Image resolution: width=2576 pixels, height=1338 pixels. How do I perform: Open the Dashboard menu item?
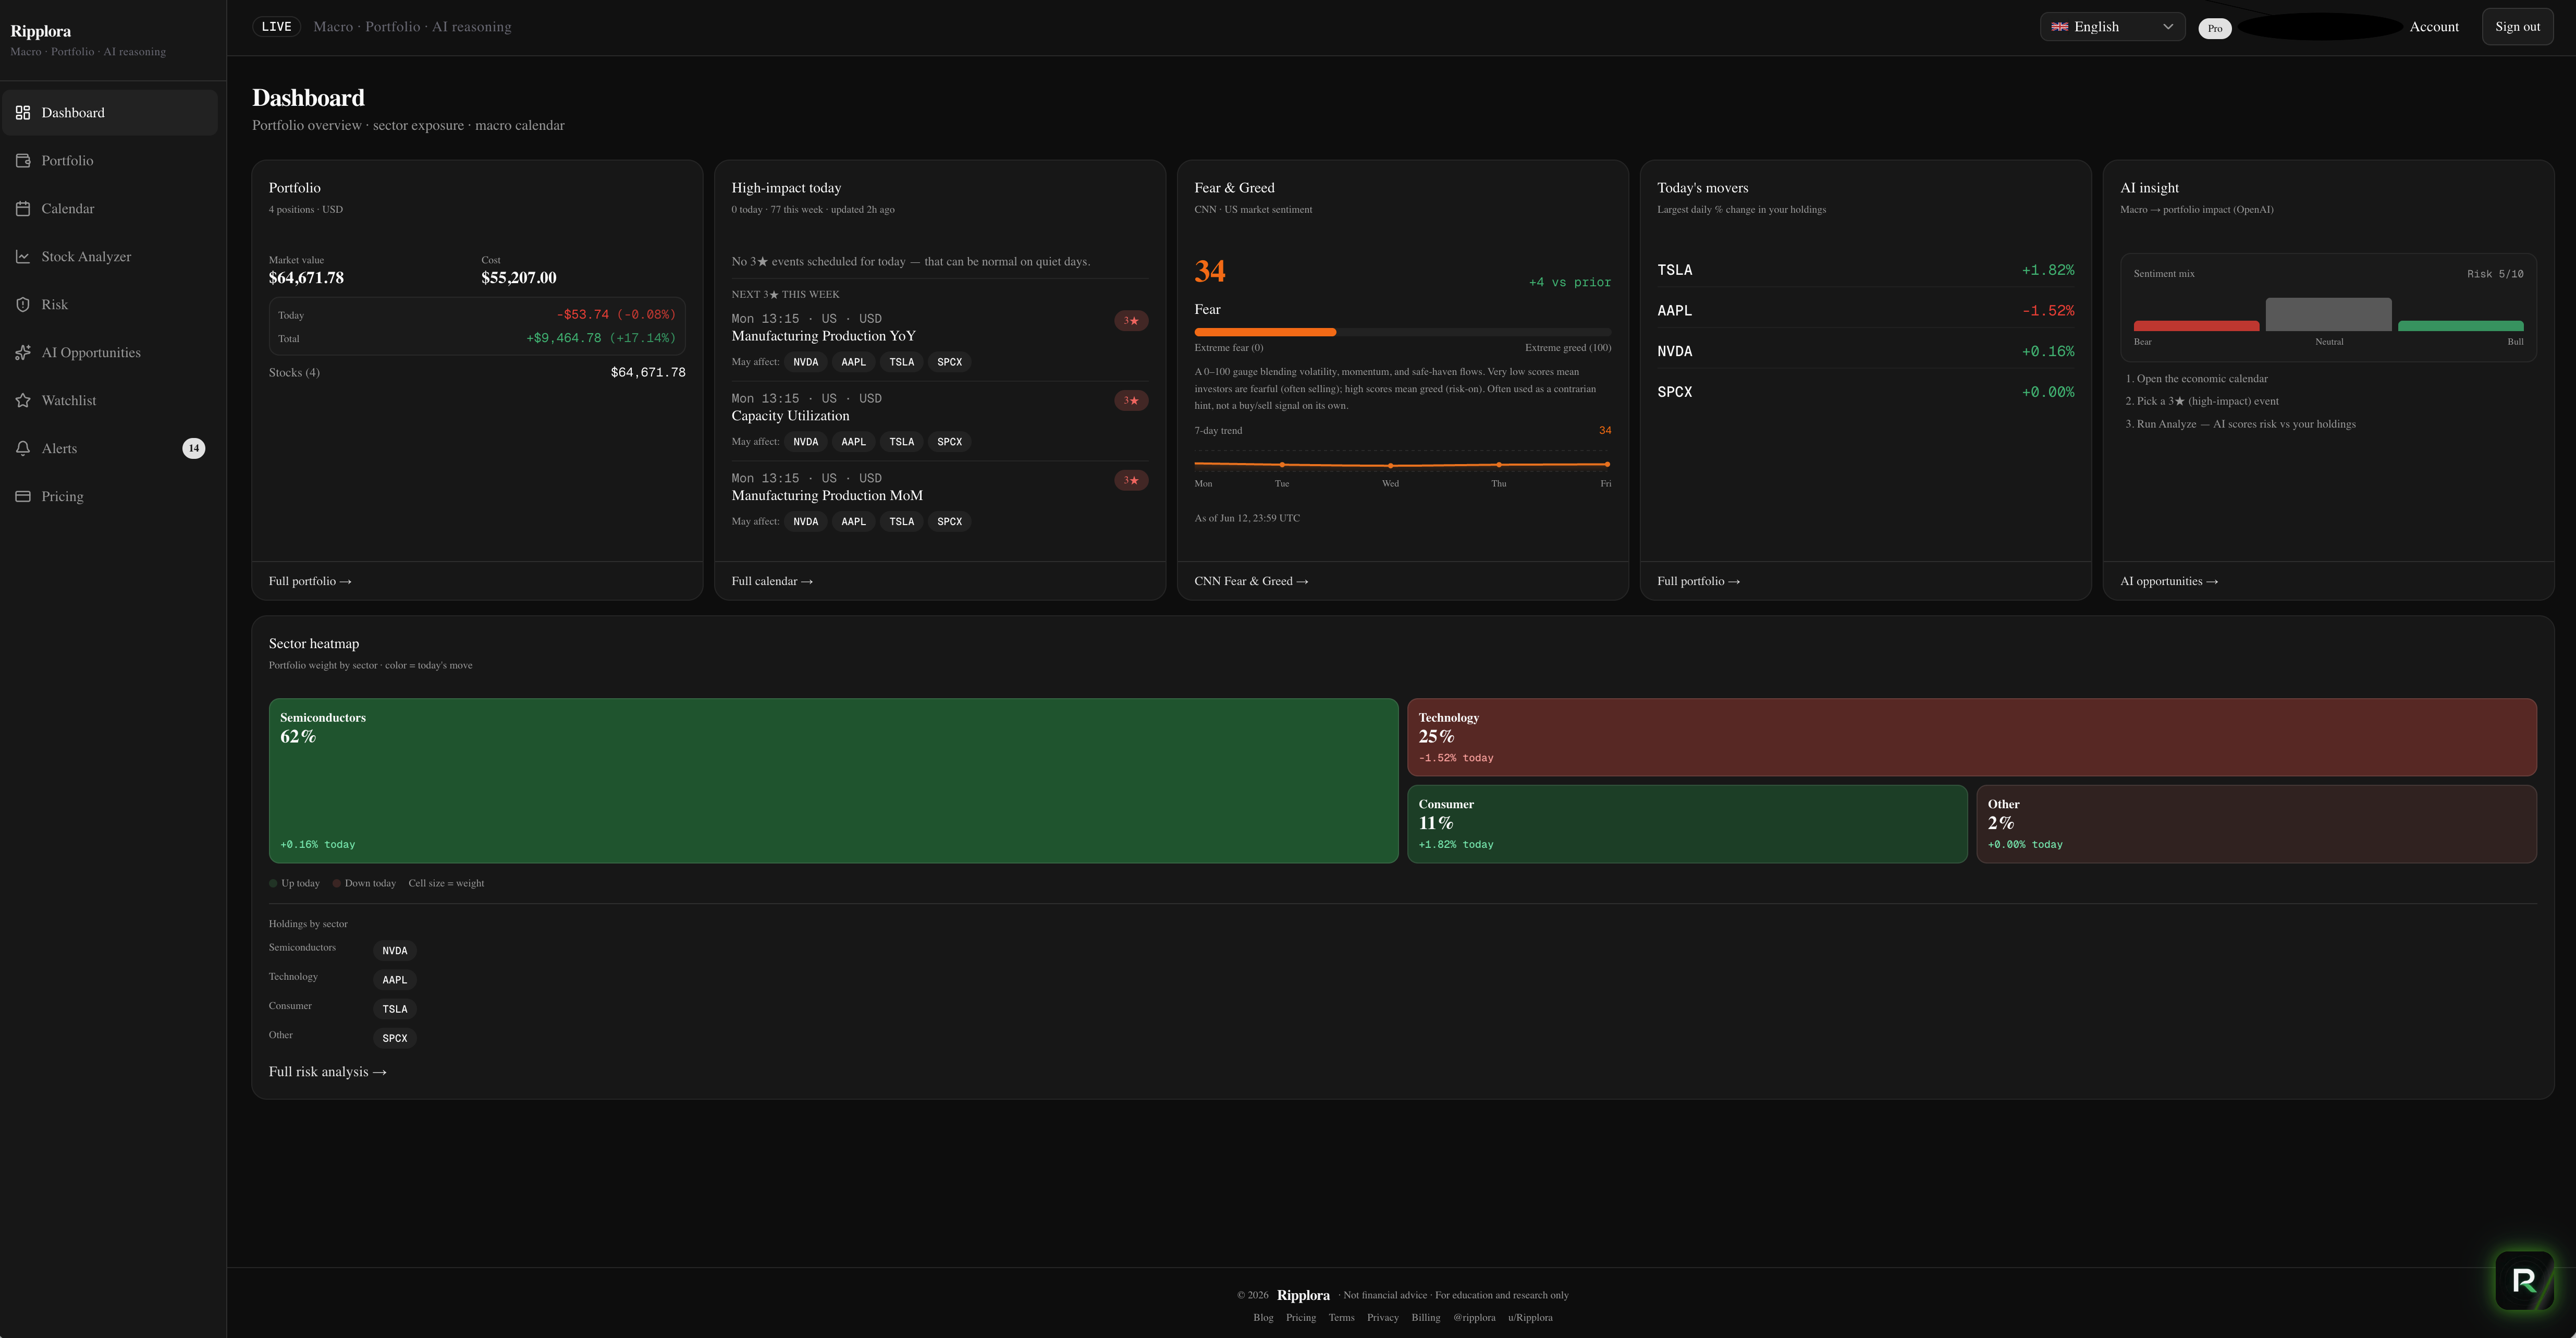click(110, 113)
